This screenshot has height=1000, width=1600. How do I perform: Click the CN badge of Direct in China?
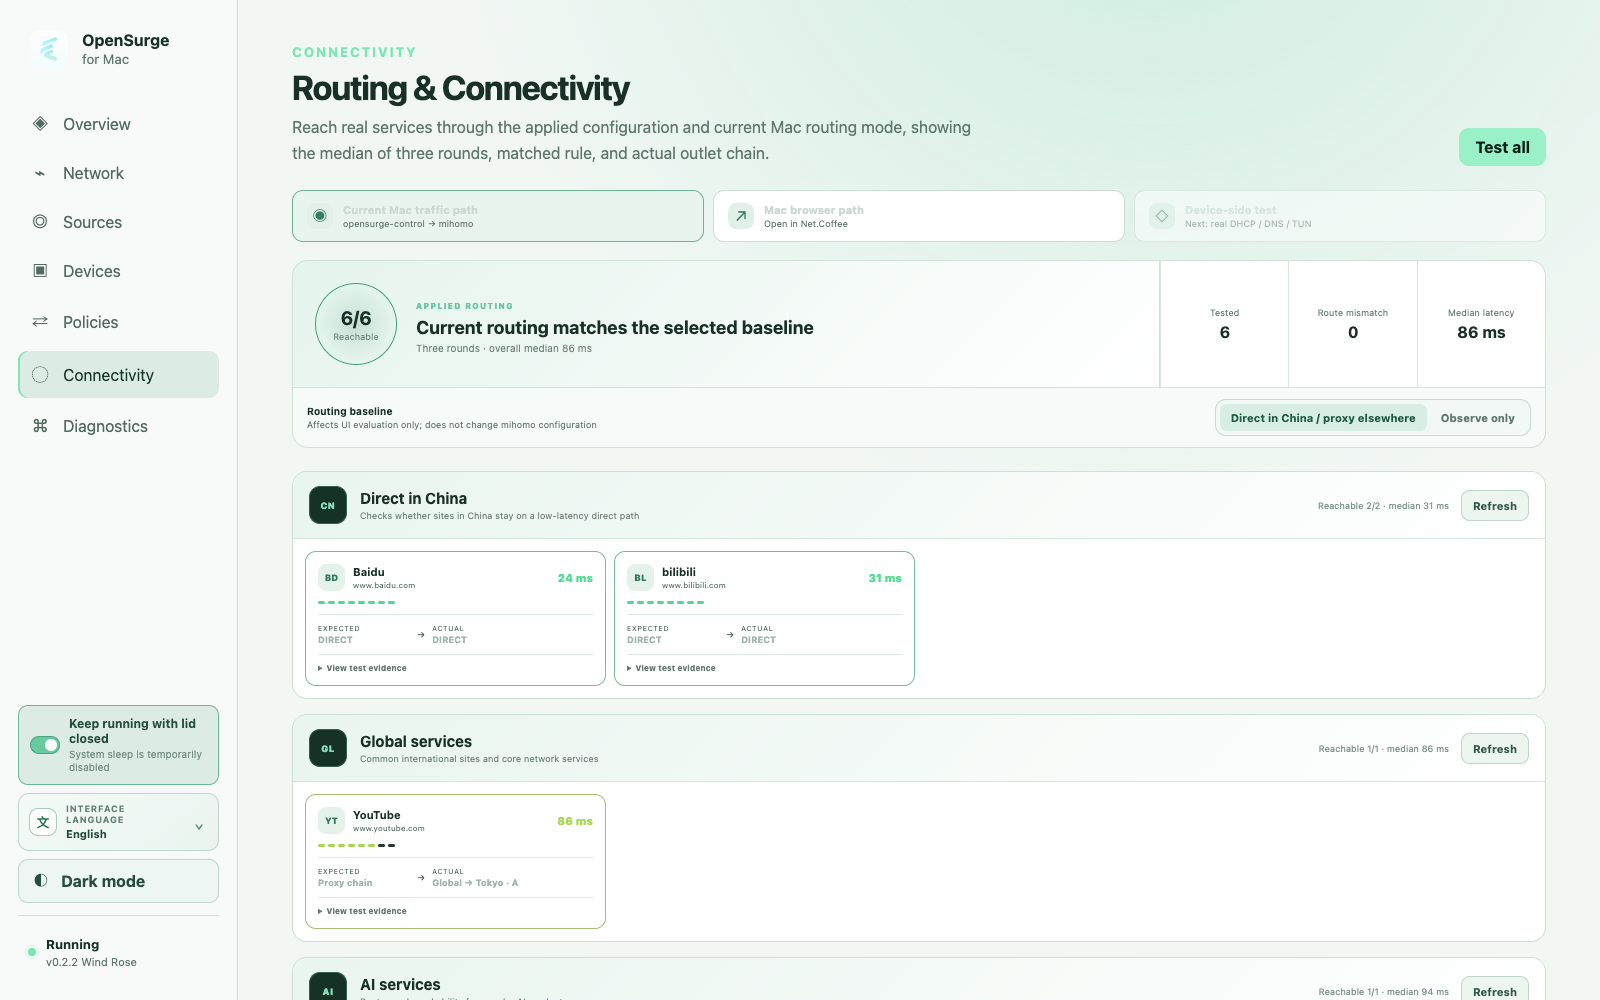(x=328, y=506)
